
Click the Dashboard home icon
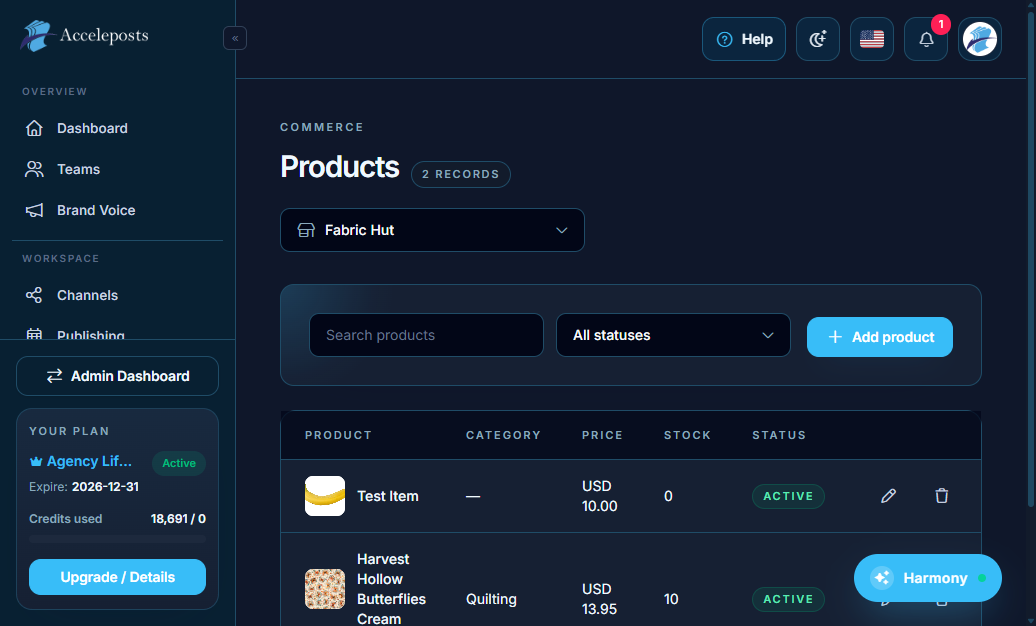34,128
